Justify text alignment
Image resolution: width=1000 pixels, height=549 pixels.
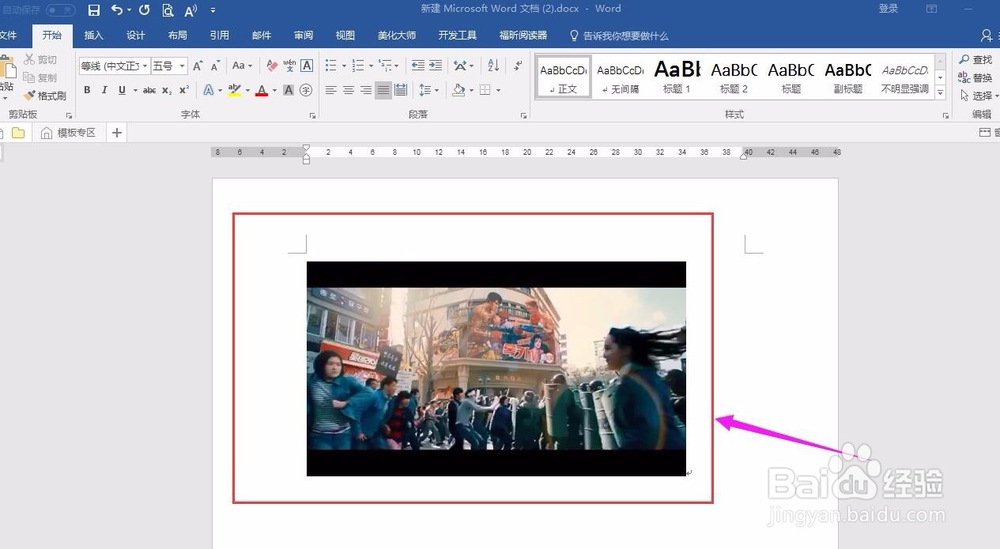click(383, 91)
